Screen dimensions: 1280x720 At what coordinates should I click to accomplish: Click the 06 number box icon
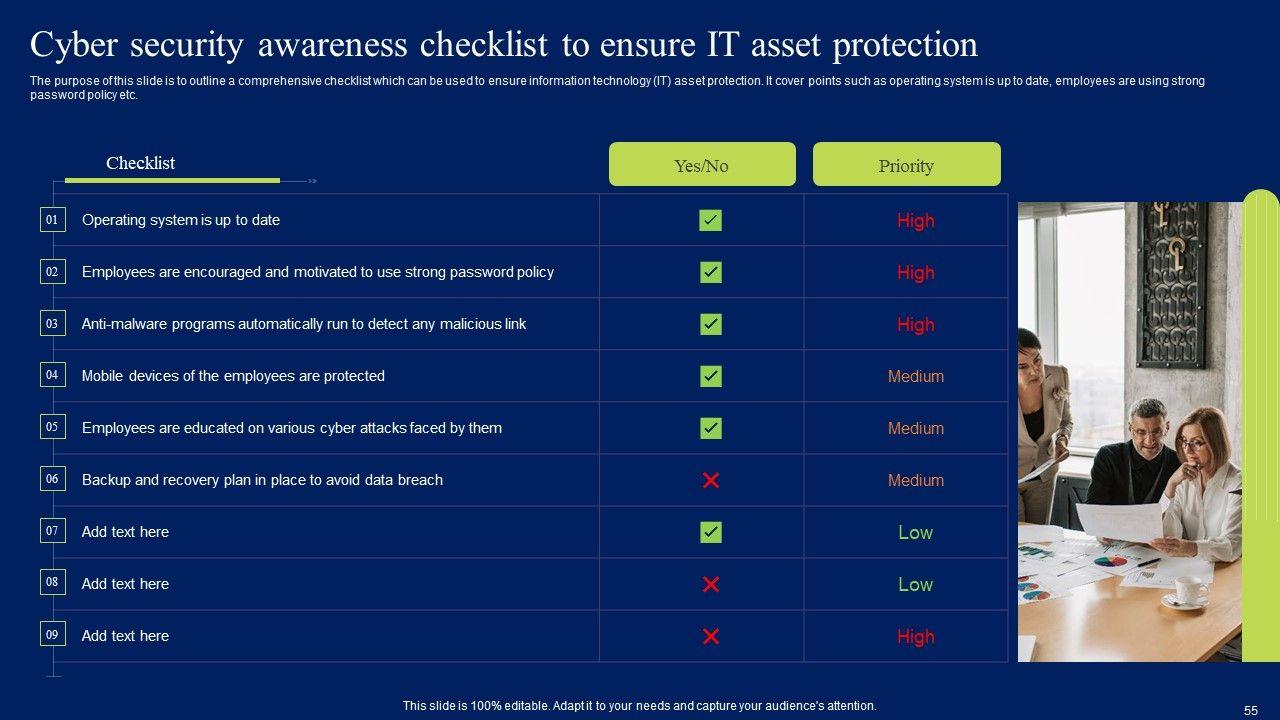[x=52, y=479]
